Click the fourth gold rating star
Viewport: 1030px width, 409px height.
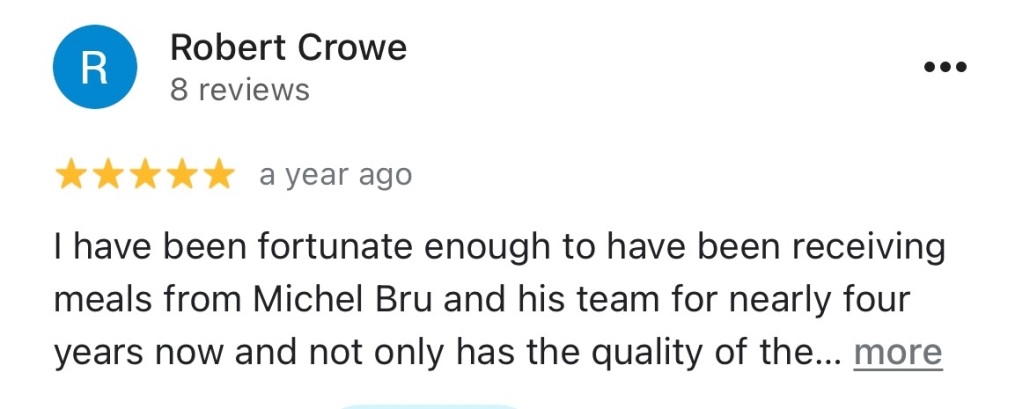tap(181, 176)
